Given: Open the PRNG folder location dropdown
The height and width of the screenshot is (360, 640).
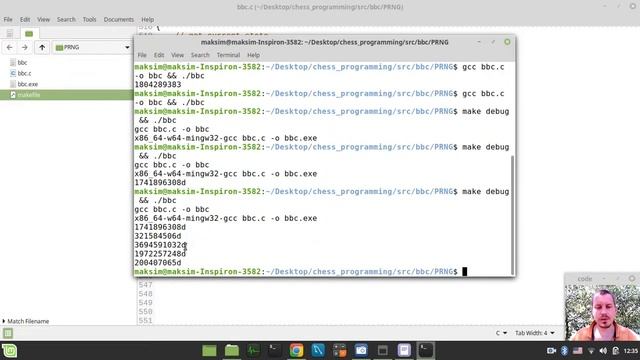Looking at the screenshot, I should click(x=92, y=47).
